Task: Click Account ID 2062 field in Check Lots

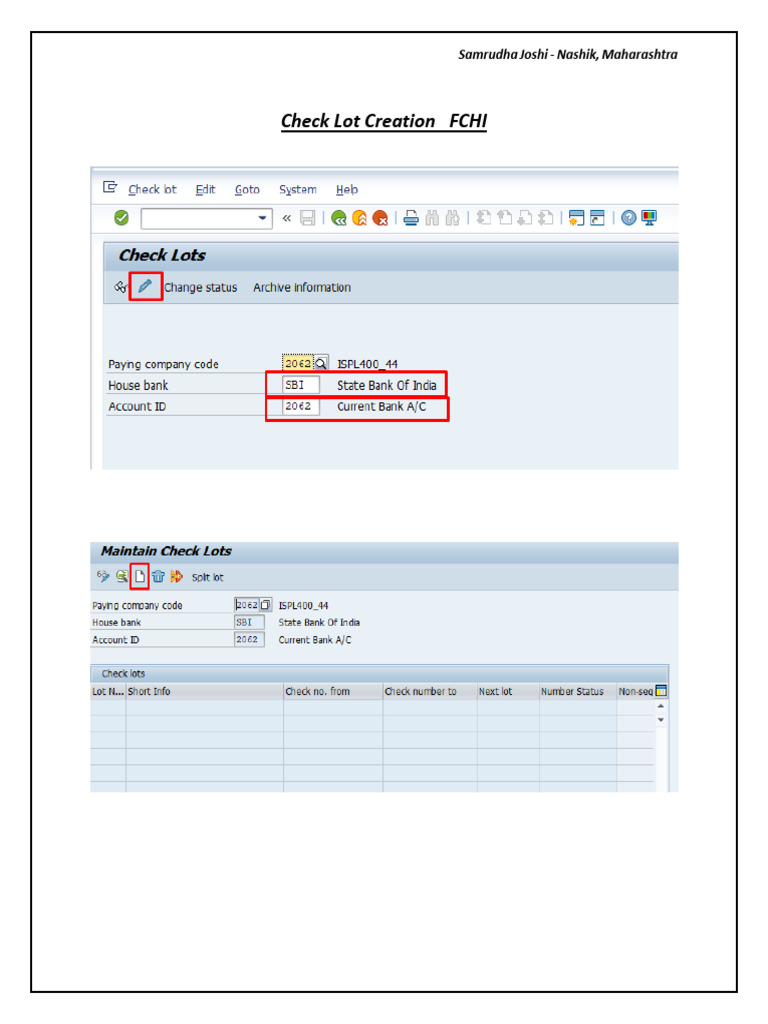Action: coord(301,406)
